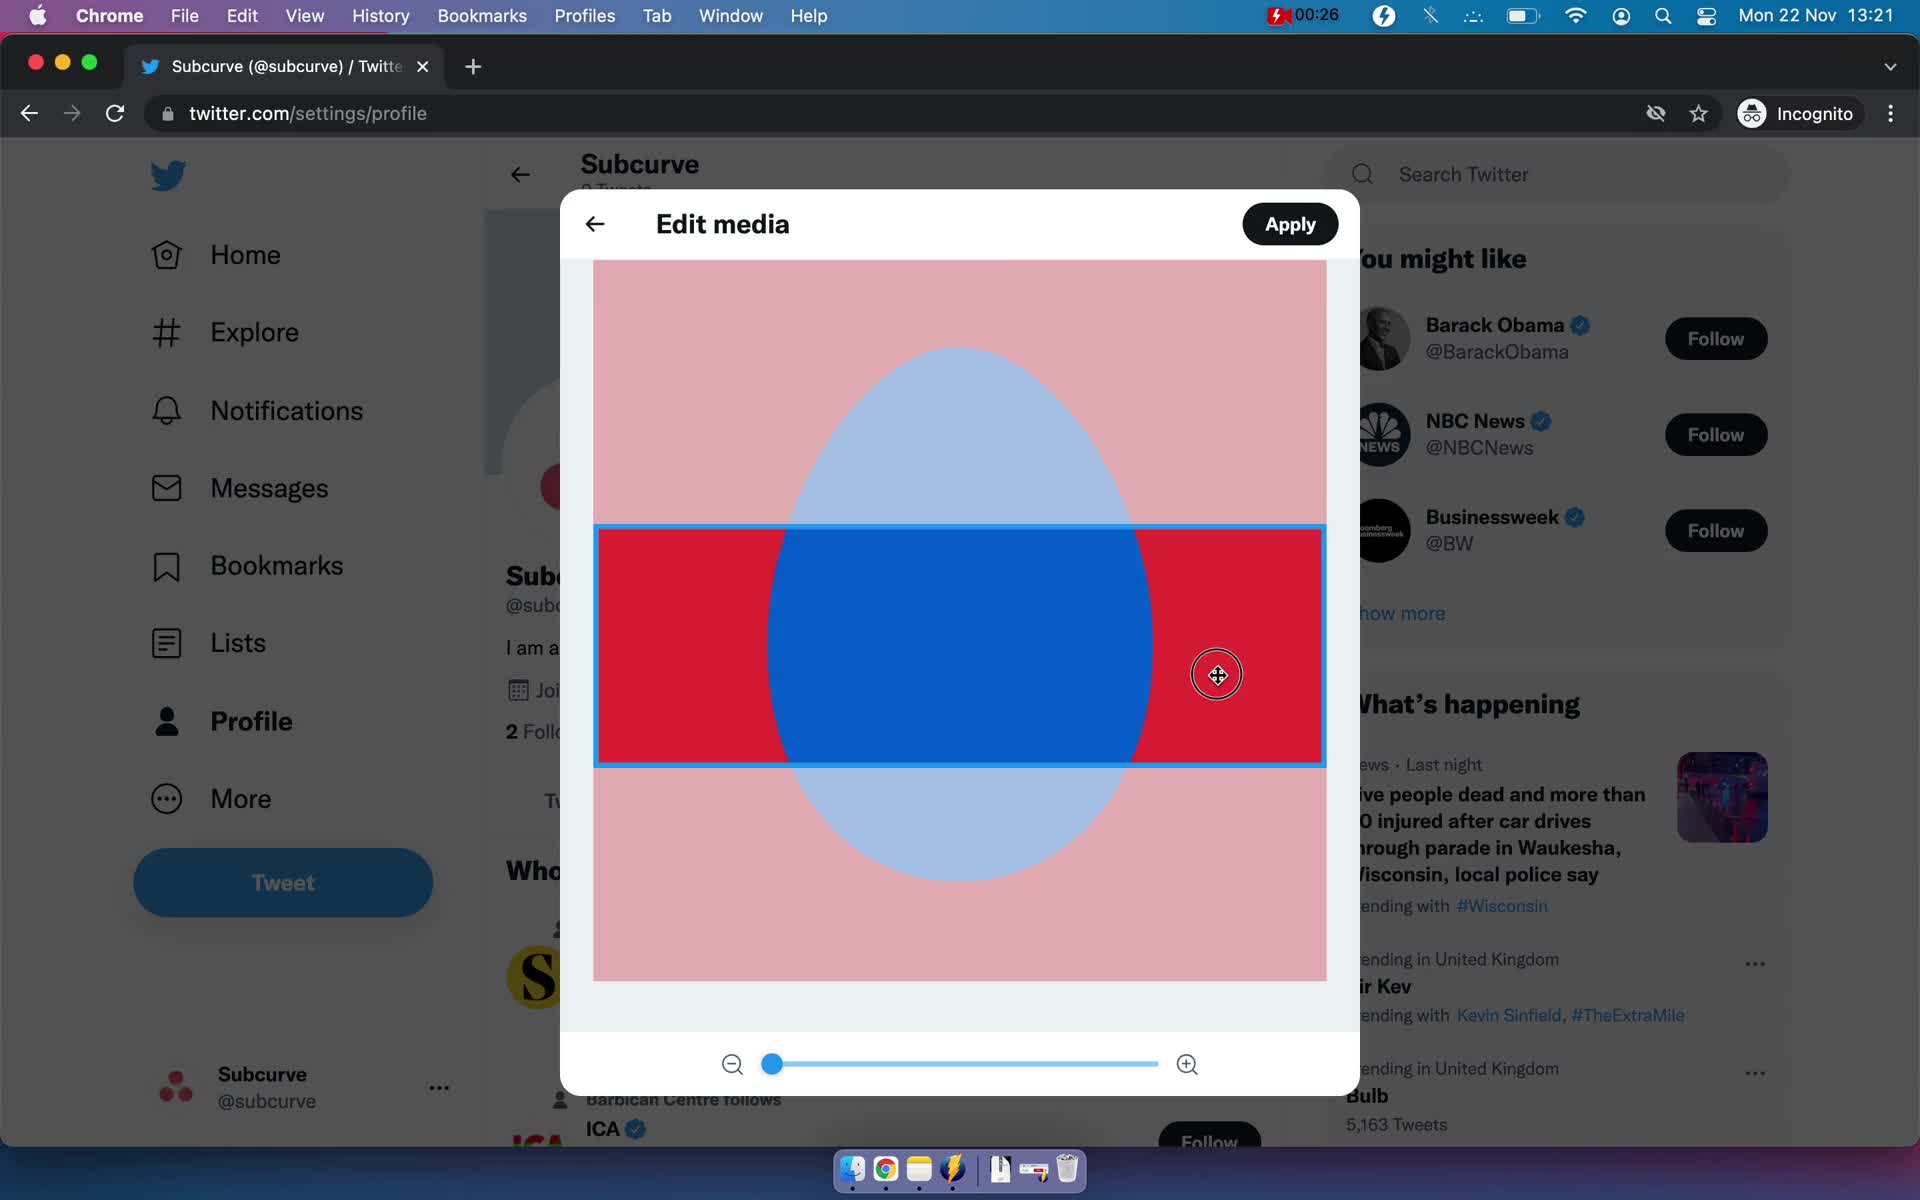
Task: Open Chrome from the Dock
Action: coord(886,1169)
